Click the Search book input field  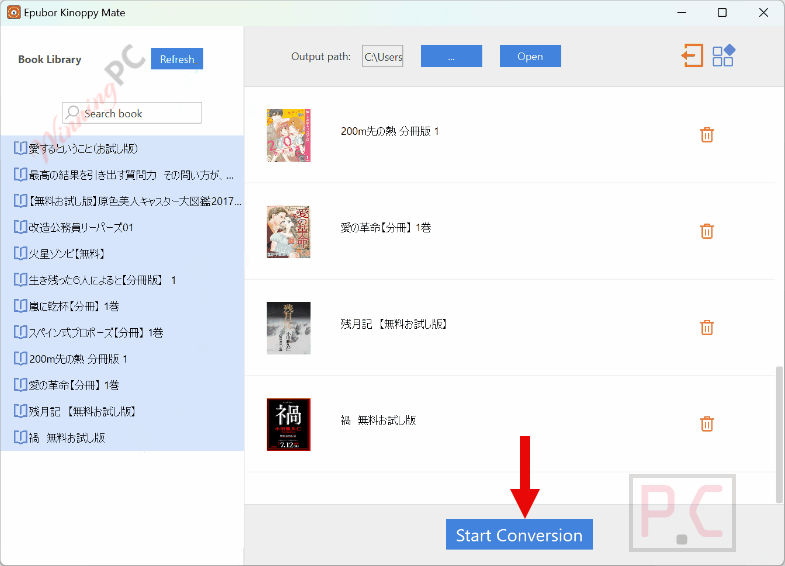click(x=132, y=113)
